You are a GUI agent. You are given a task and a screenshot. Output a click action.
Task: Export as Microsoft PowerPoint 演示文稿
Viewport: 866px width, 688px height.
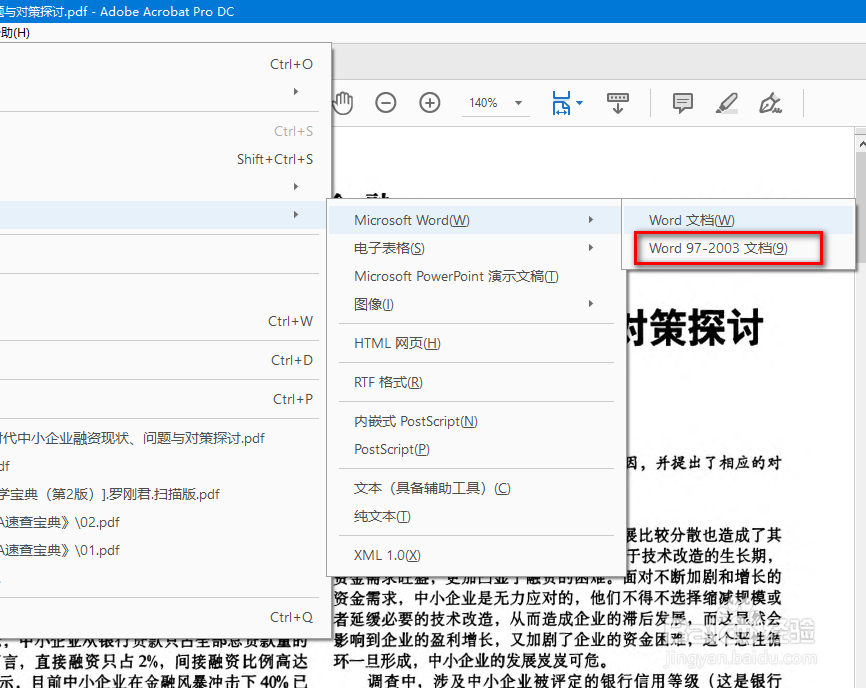coord(474,276)
